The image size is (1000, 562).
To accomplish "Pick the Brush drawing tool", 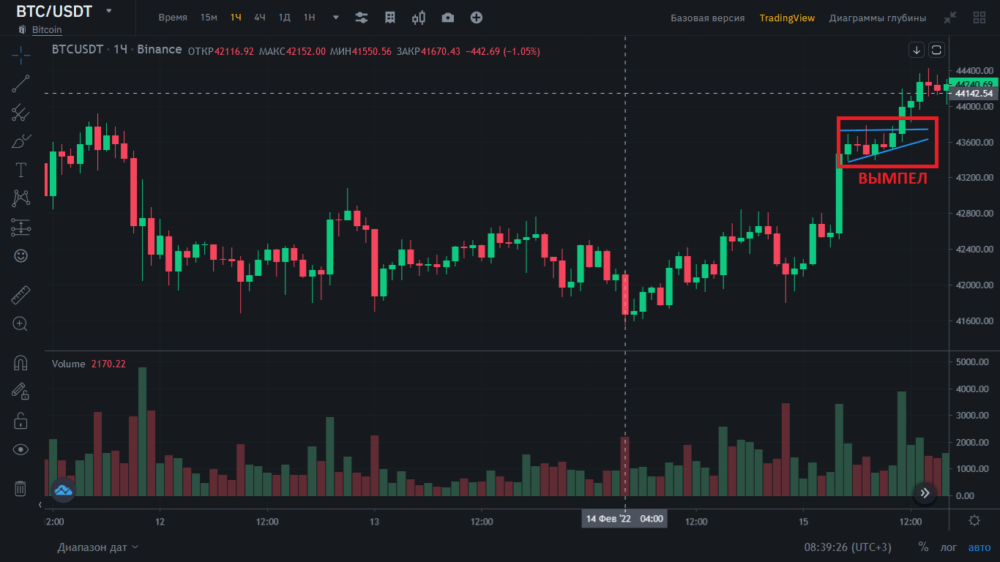I will coord(20,141).
